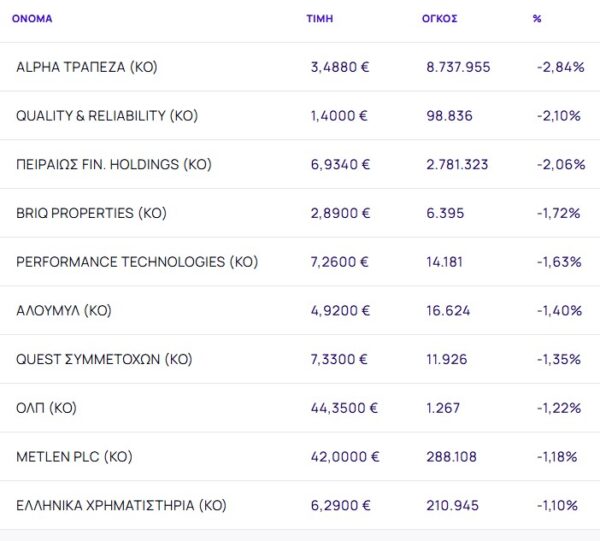The width and height of the screenshot is (600, 541).
Task: Click the ΟΛΠ (ΚΟ) stock name
Action: point(46,408)
